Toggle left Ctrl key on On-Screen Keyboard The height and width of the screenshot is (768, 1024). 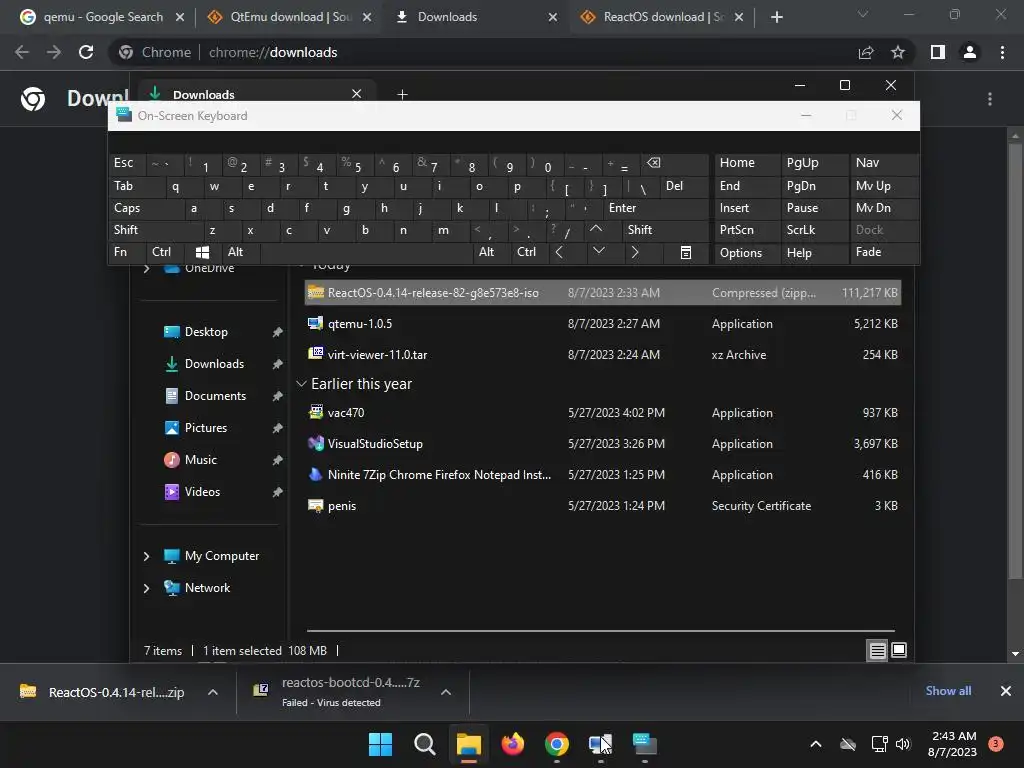pos(166,252)
